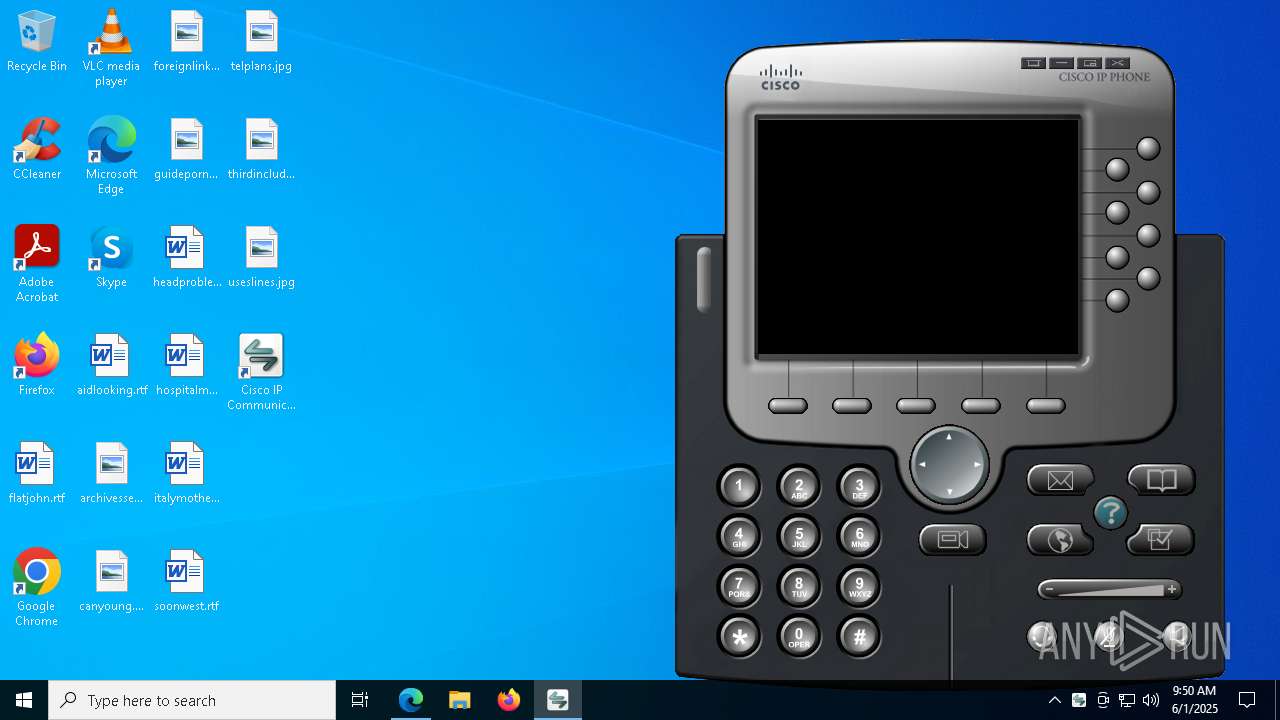Click the navigation pad right arrow
Screen dimensions: 1280x720
click(x=977, y=465)
